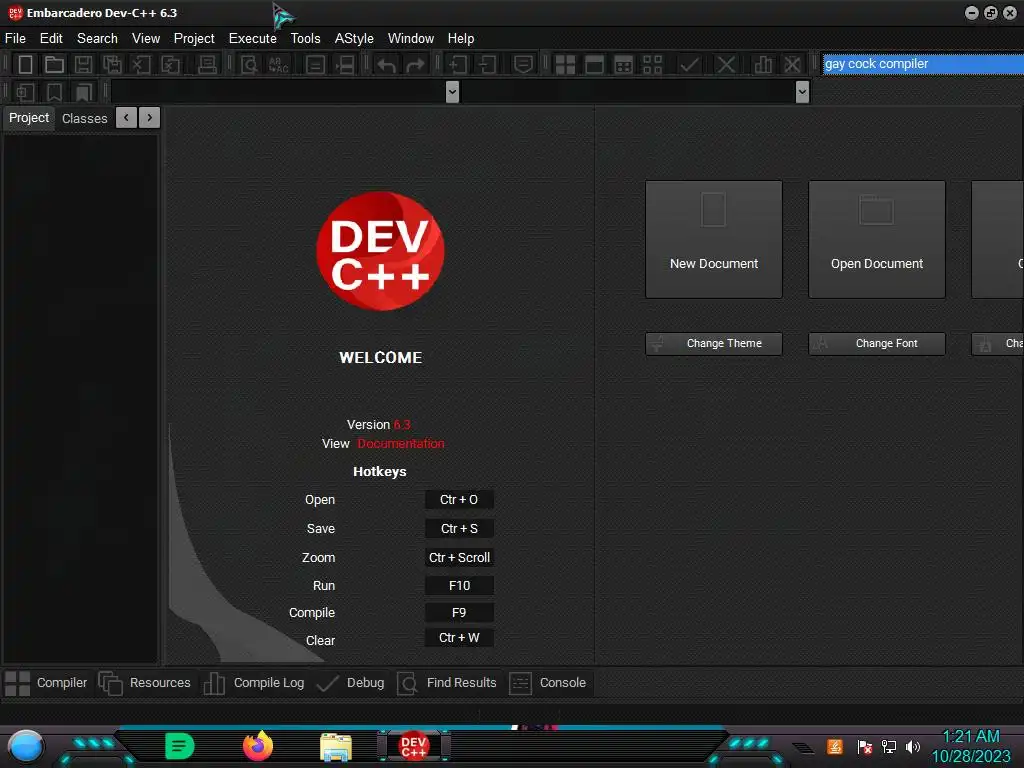Open the Compile Log bottom tab

pos(254,683)
